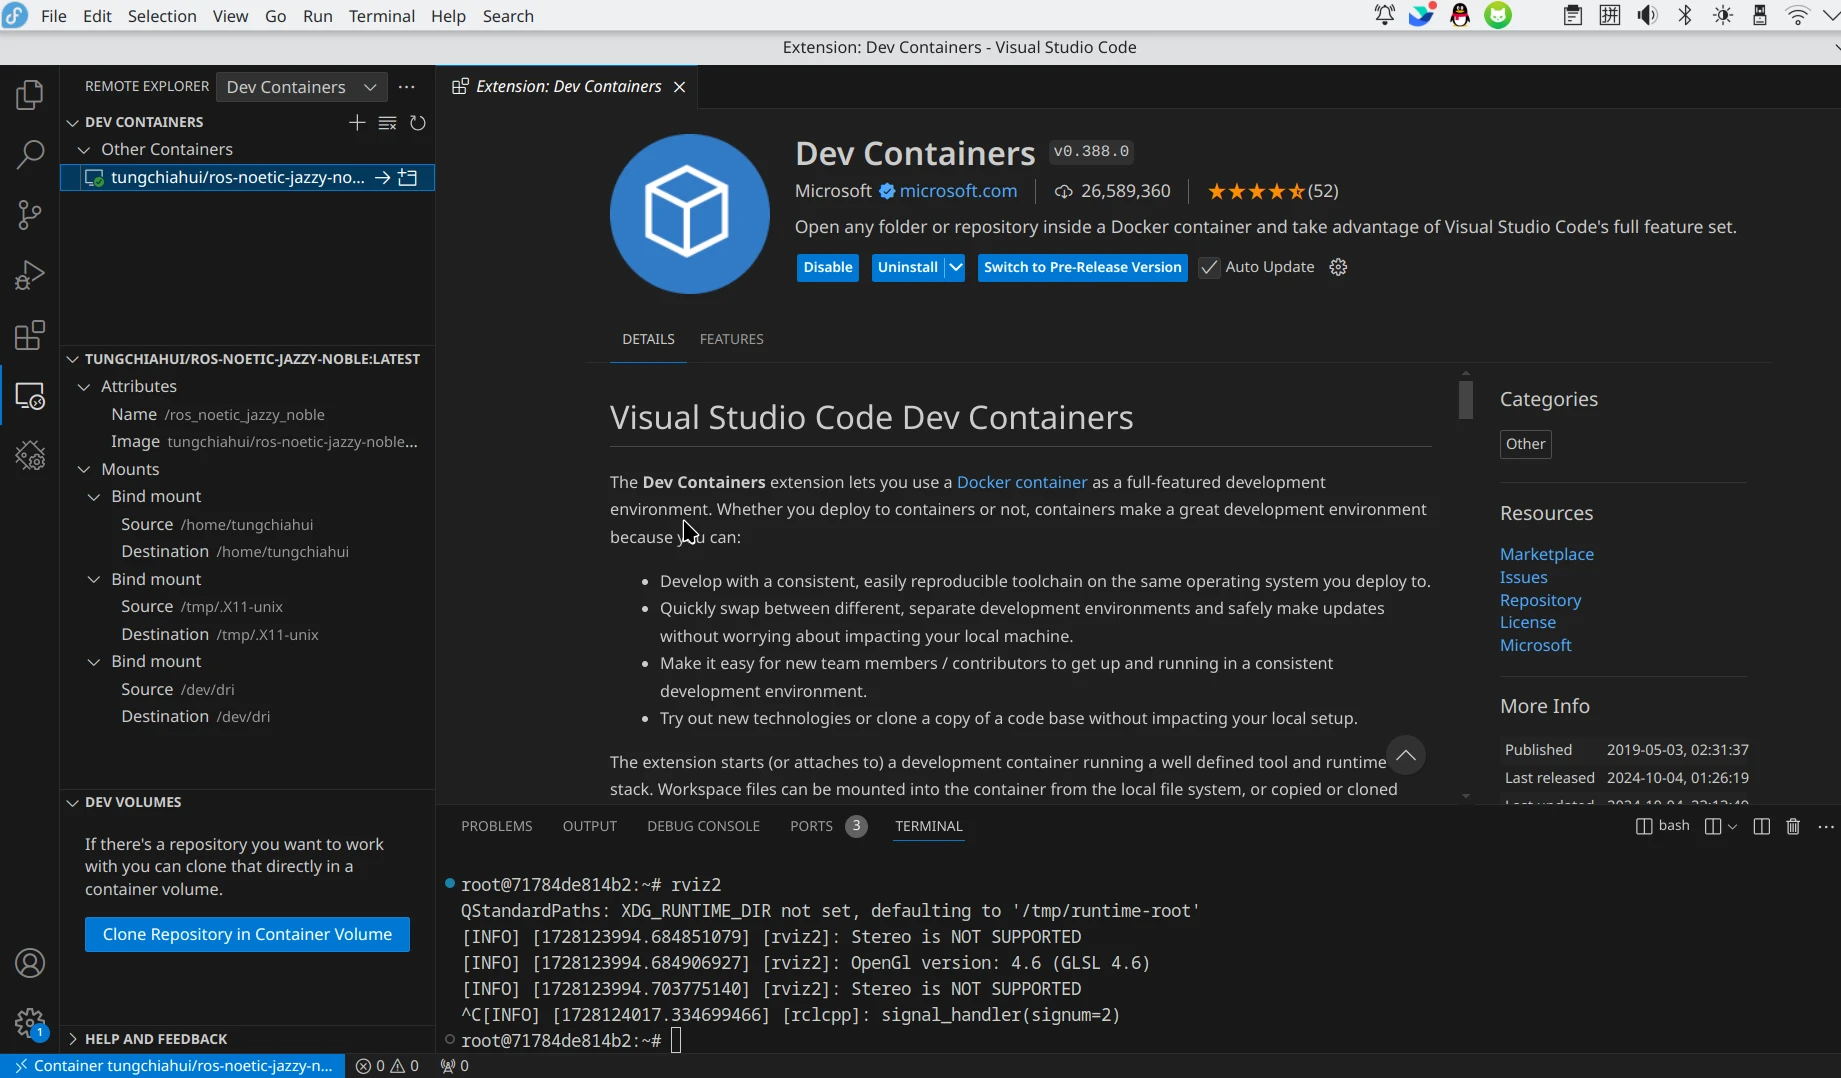Click the Uninstall button
Image resolution: width=1841 pixels, height=1078 pixels.
pyautogui.click(x=908, y=267)
